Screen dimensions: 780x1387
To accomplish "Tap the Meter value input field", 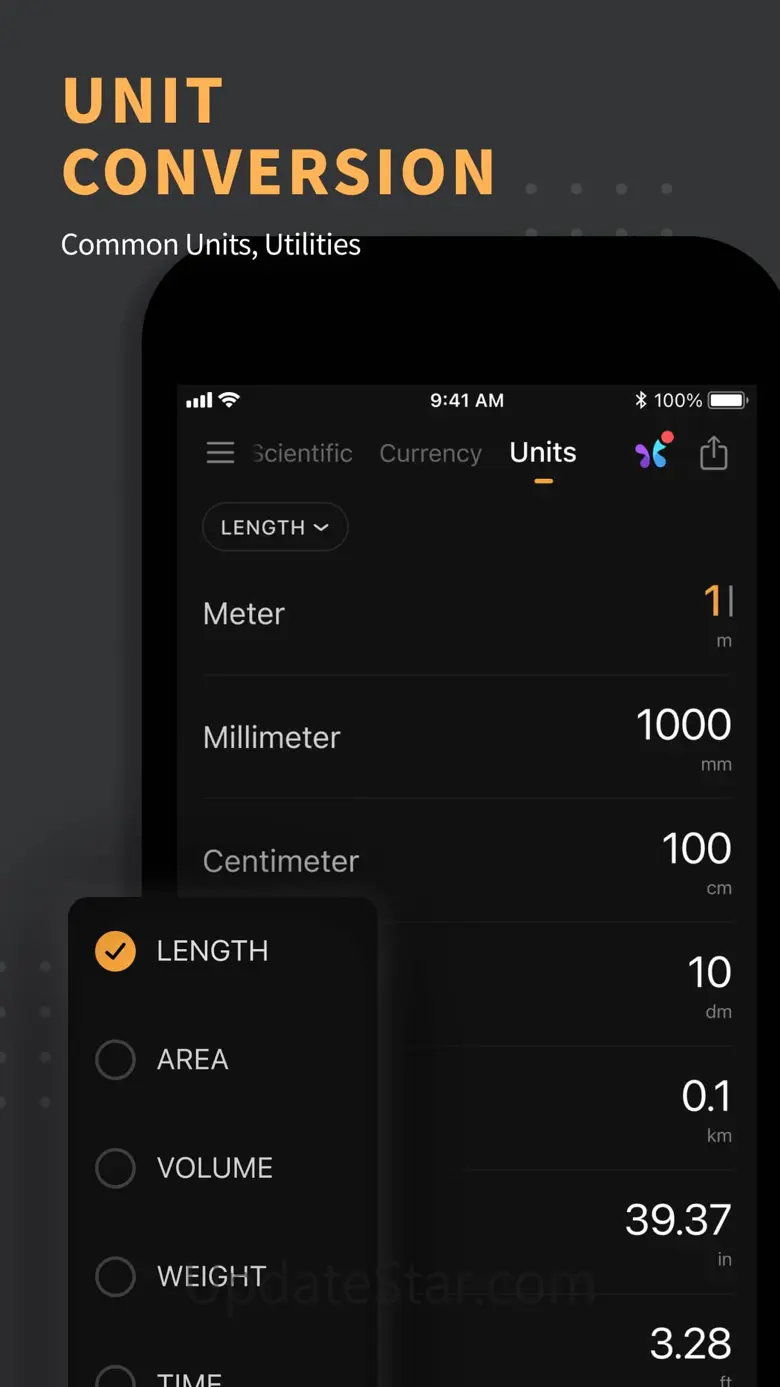I will 716,602.
